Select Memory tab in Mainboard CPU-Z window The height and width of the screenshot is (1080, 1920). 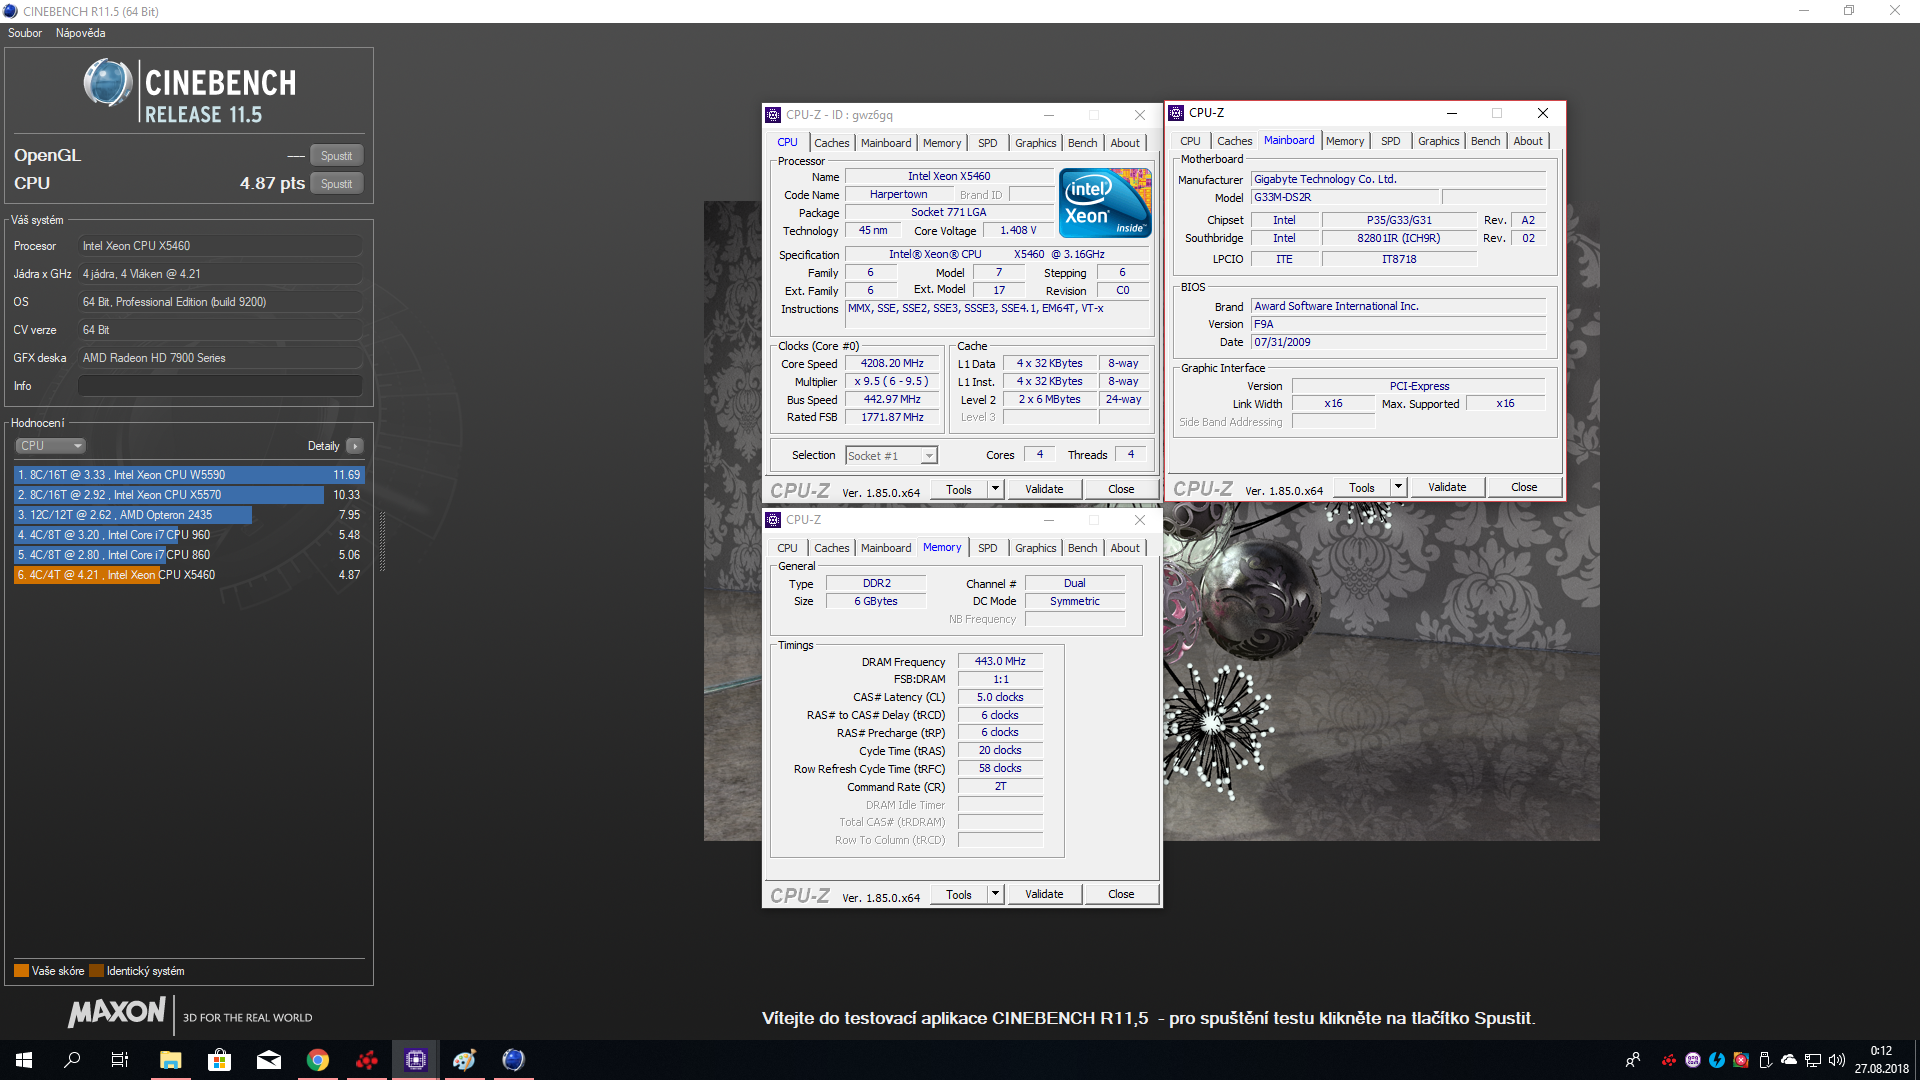(x=1344, y=141)
